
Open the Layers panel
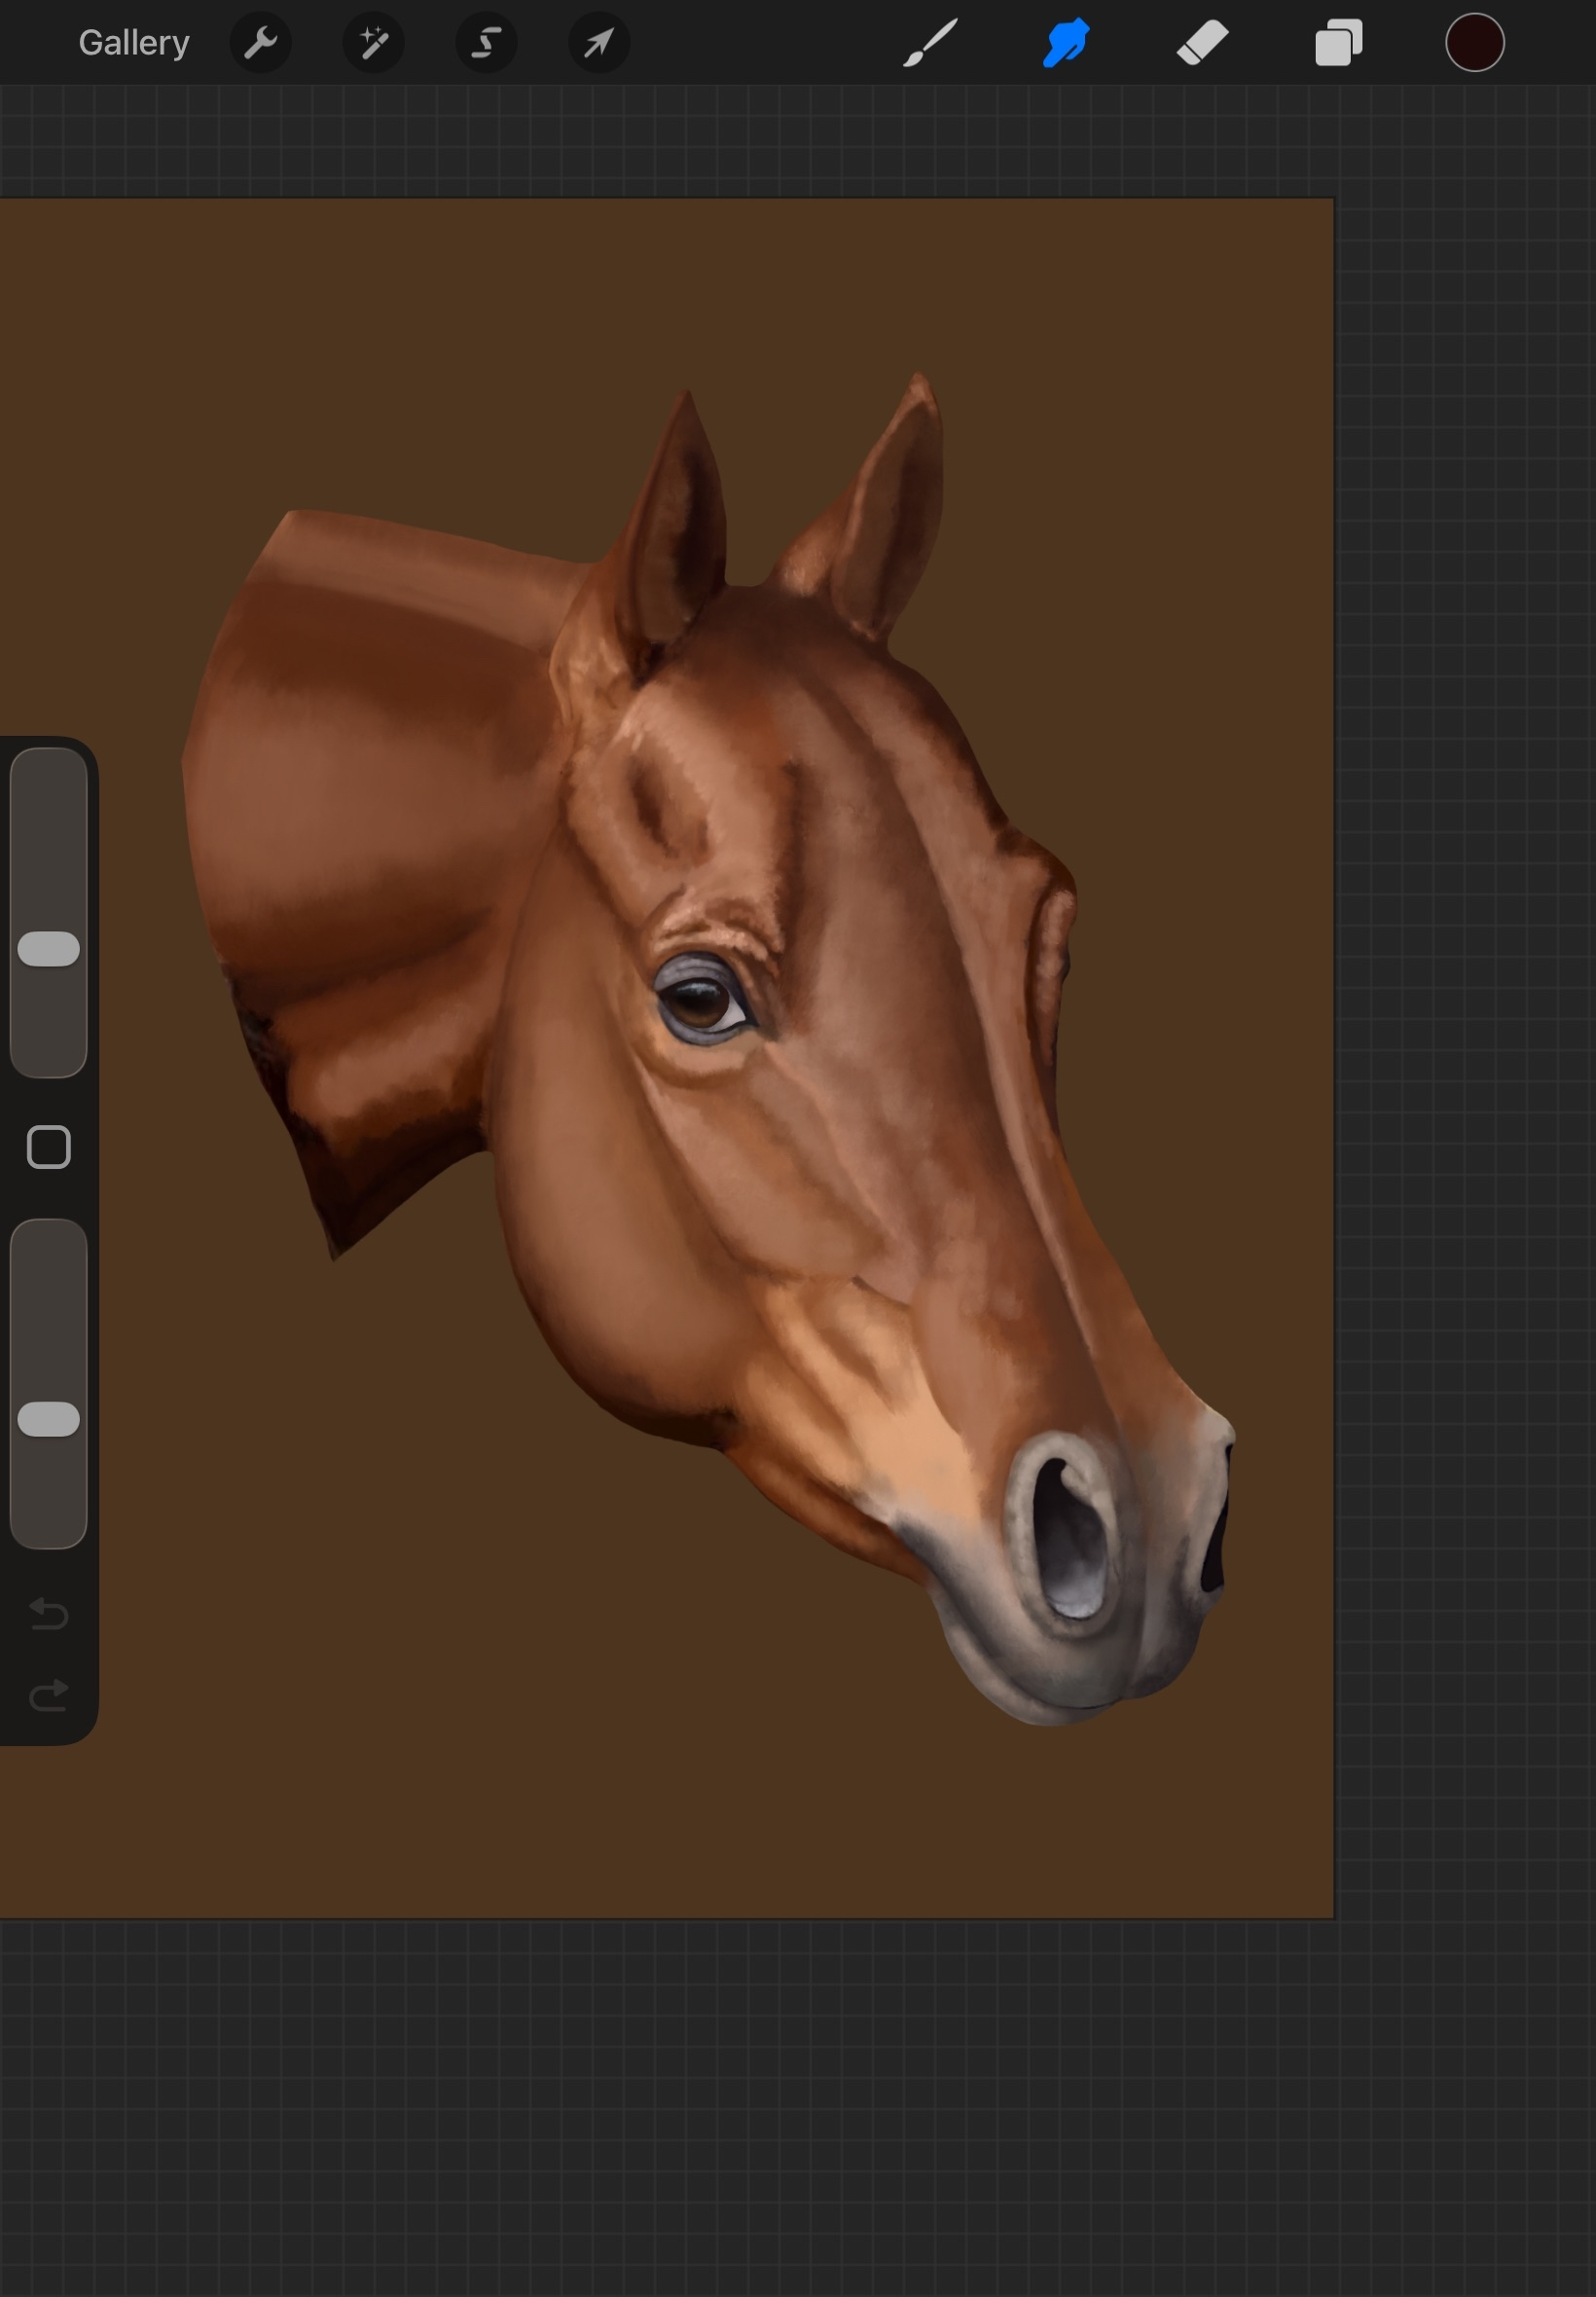[1338, 43]
